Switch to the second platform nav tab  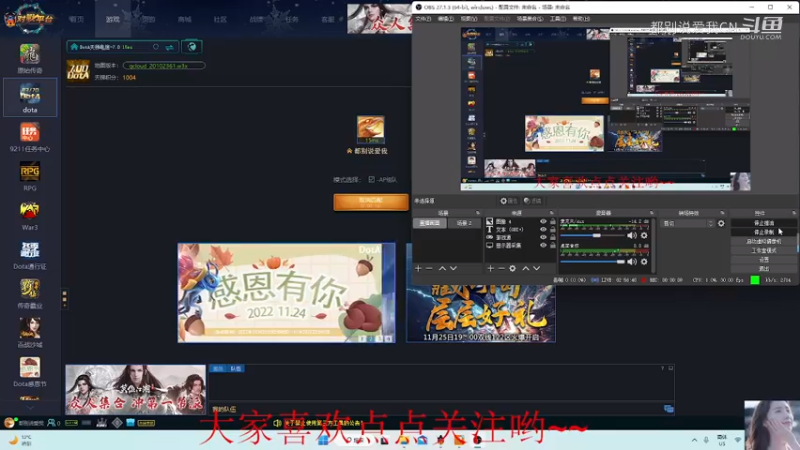(x=113, y=19)
